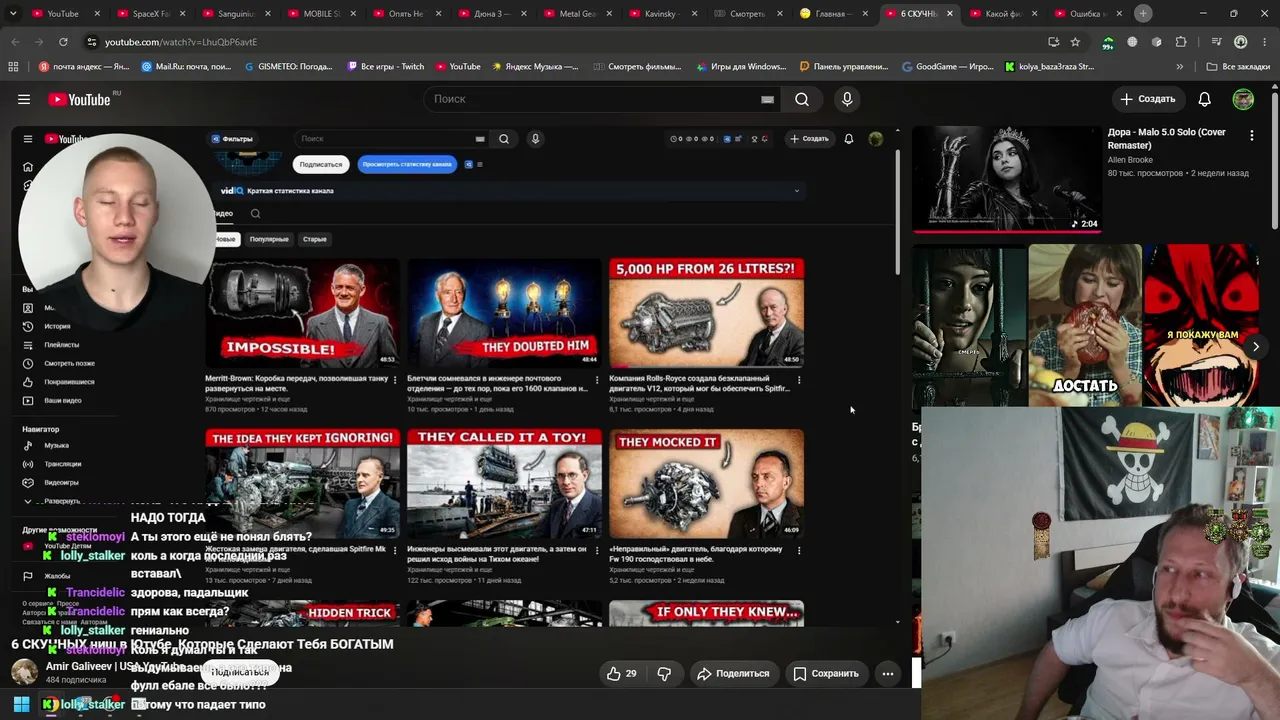This screenshot has width=1280, height=720.
Task: Switch to the Kavinsky tab
Action: point(662,13)
